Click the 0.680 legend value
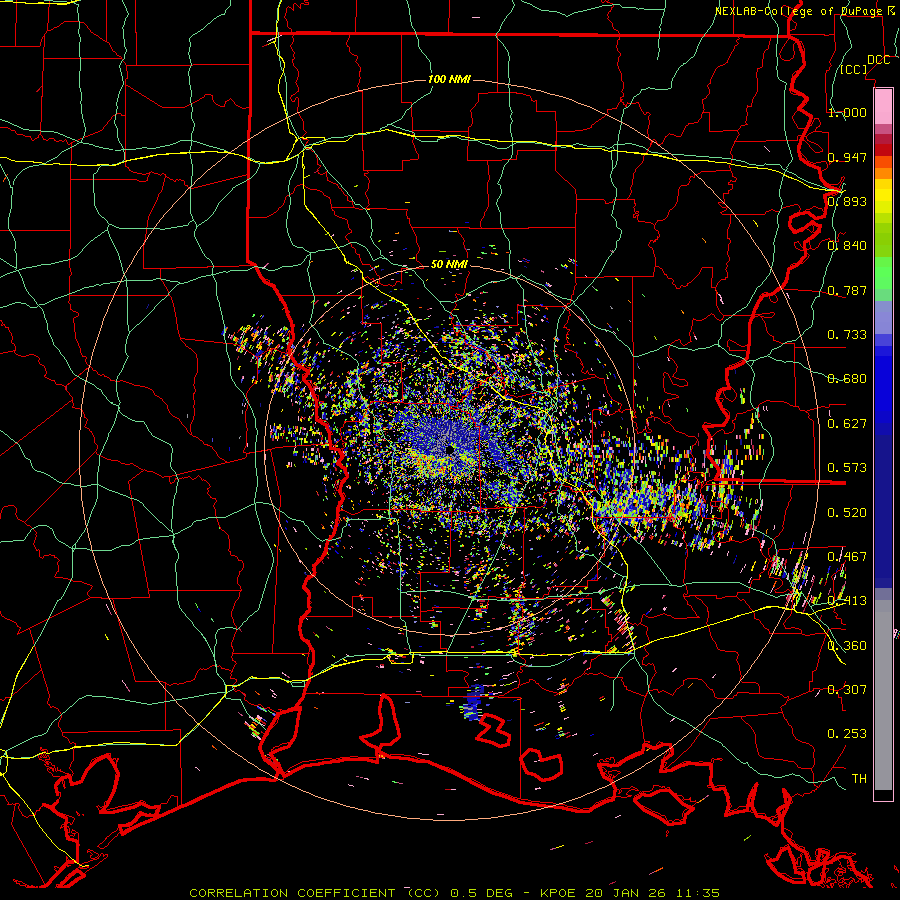Viewport: 900px width, 900px height. (847, 379)
